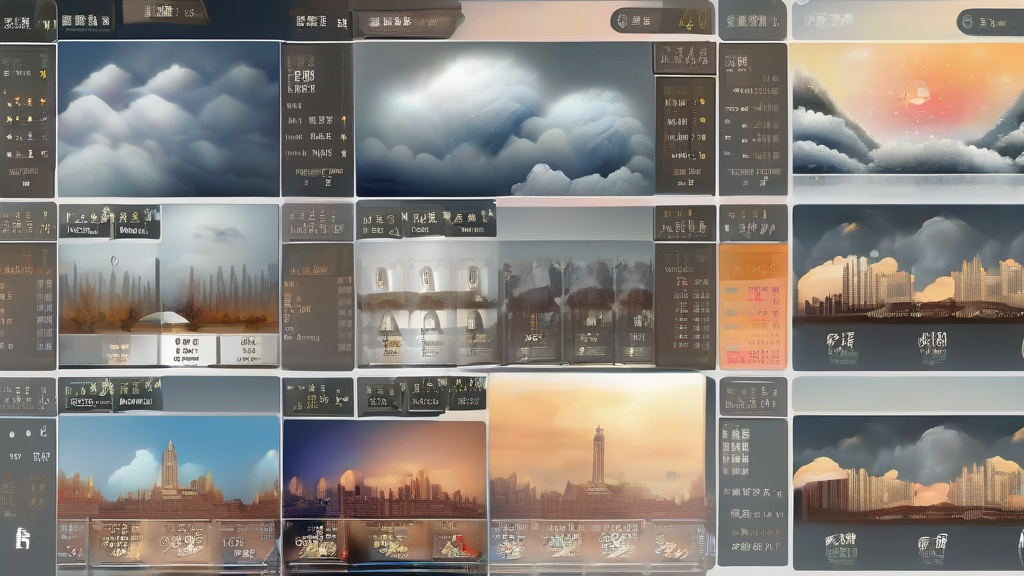The height and width of the screenshot is (576, 1024).
Task: Click the red-accented thumbnail icon under the dusk skyline
Action: [x=458, y=543]
